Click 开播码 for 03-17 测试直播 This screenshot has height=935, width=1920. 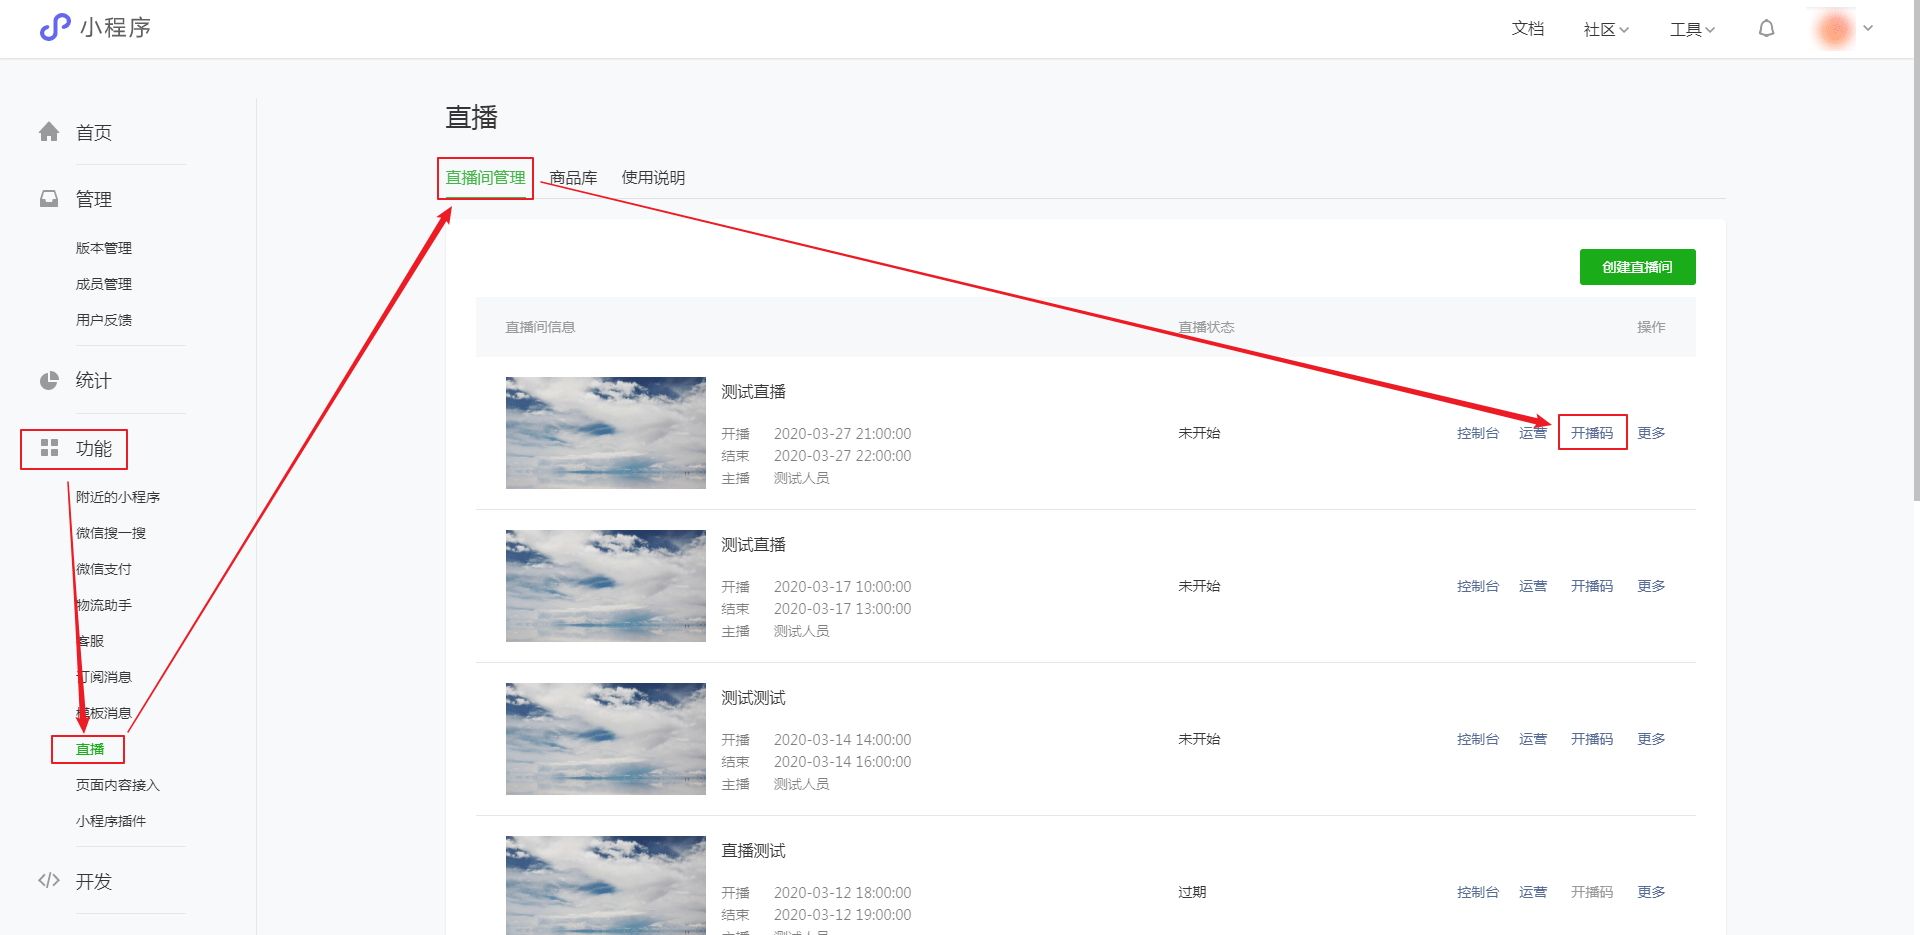[1592, 586]
